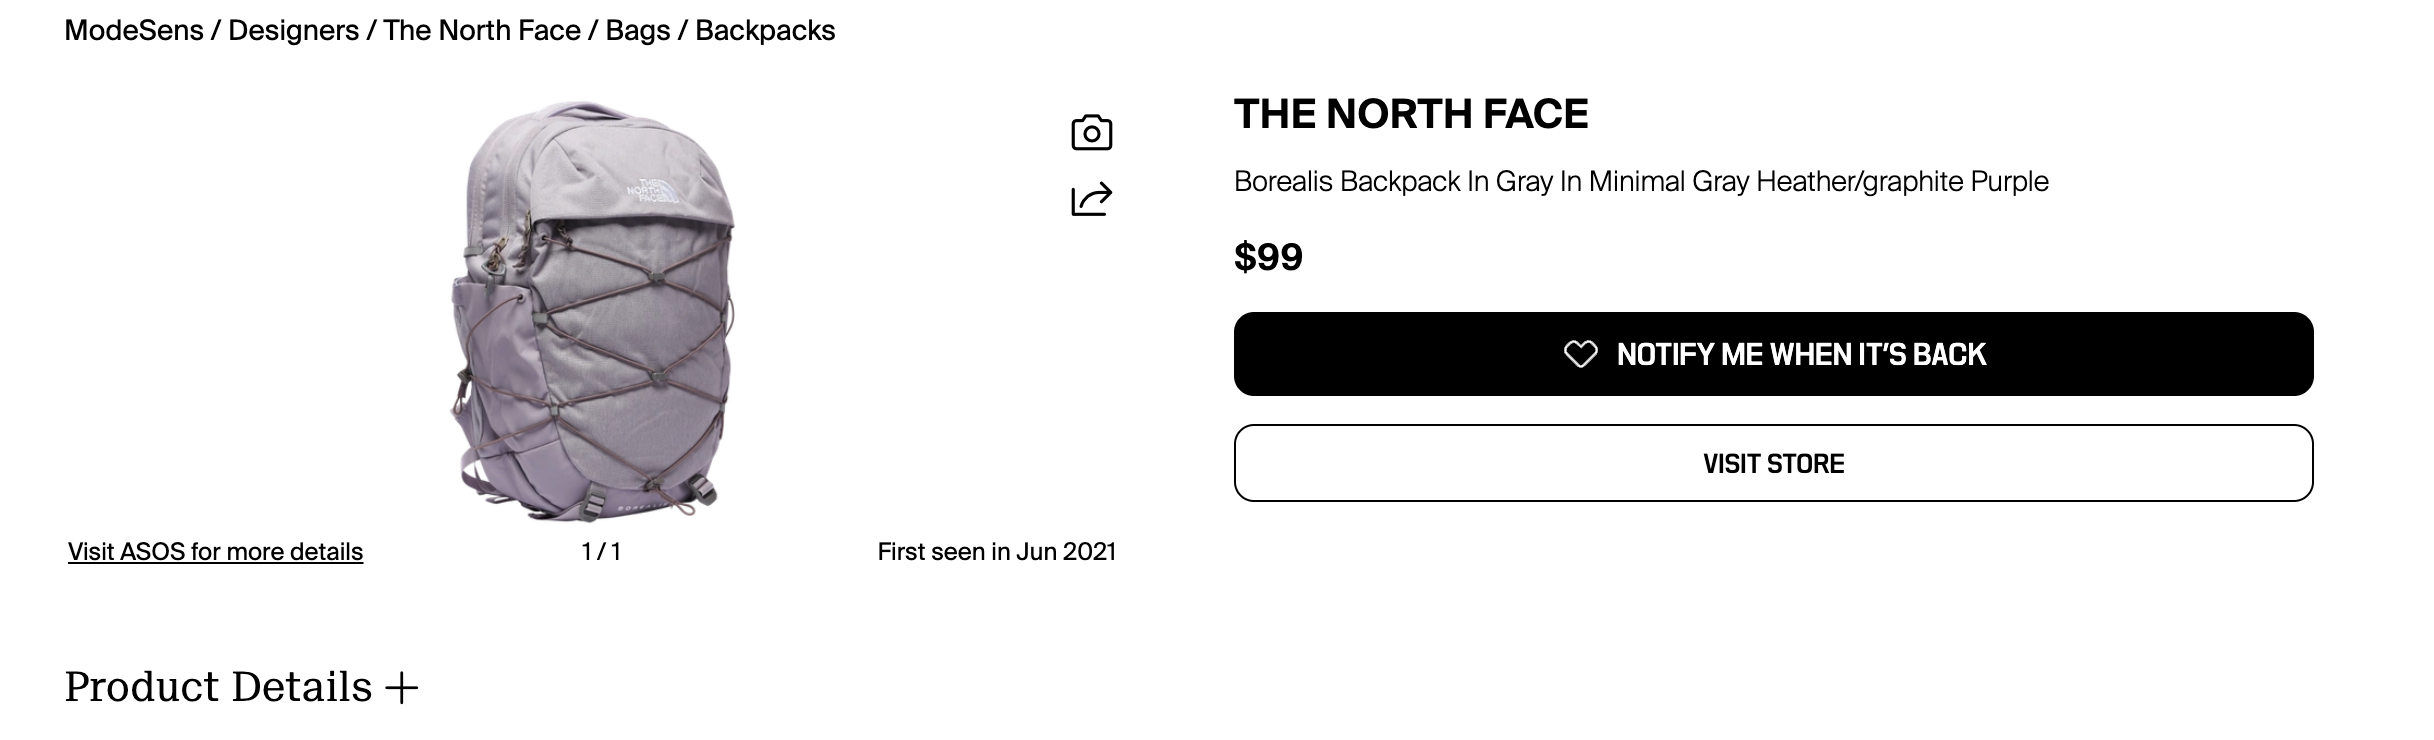The image size is (2434, 740).
Task: Click the heart icon in the notify button
Action: pyautogui.click(x=1580, y=354)
